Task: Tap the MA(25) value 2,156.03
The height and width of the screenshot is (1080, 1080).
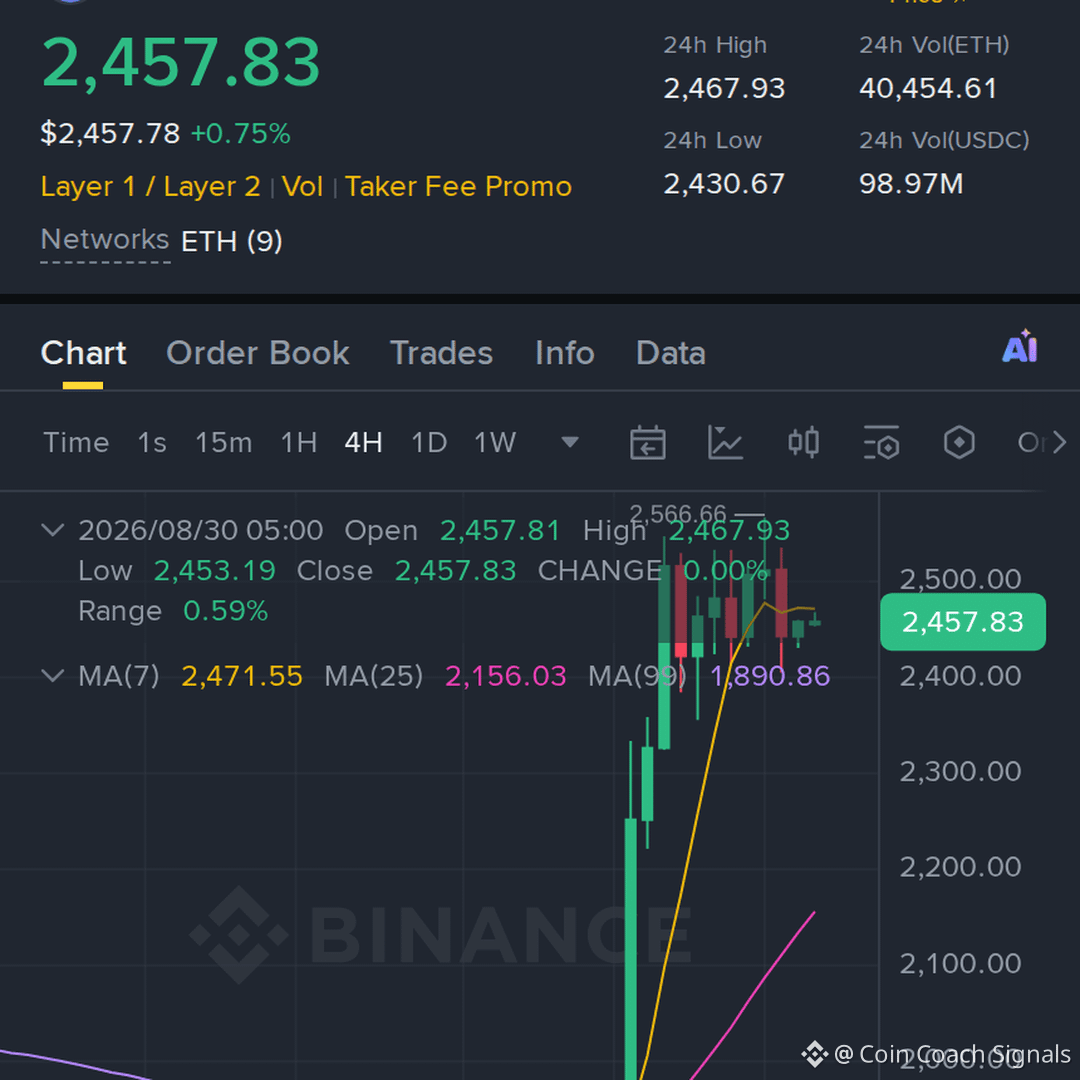Action: tap(506, 676)
